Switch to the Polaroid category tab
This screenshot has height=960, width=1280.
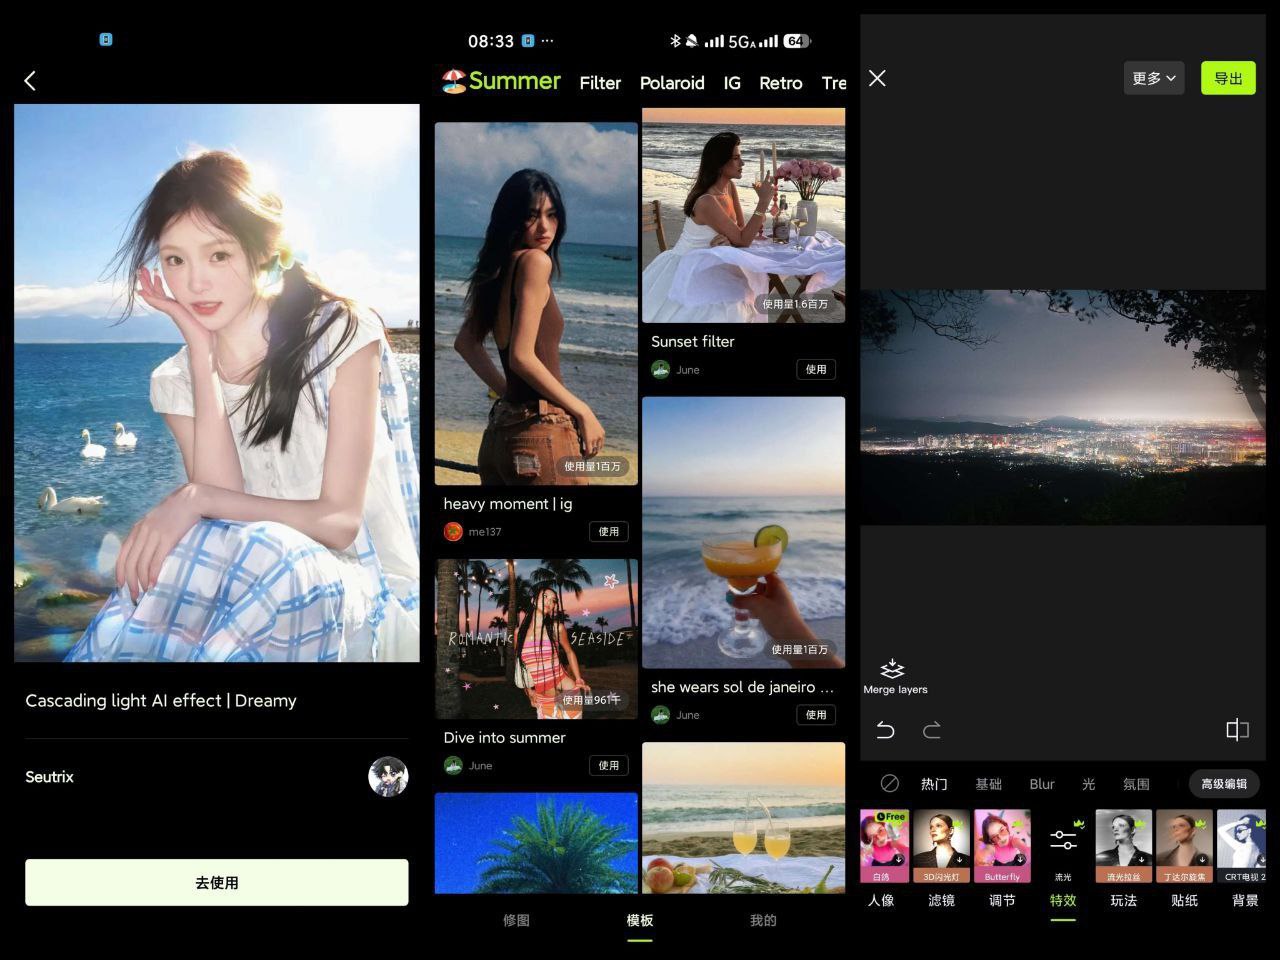pos(672,83)
